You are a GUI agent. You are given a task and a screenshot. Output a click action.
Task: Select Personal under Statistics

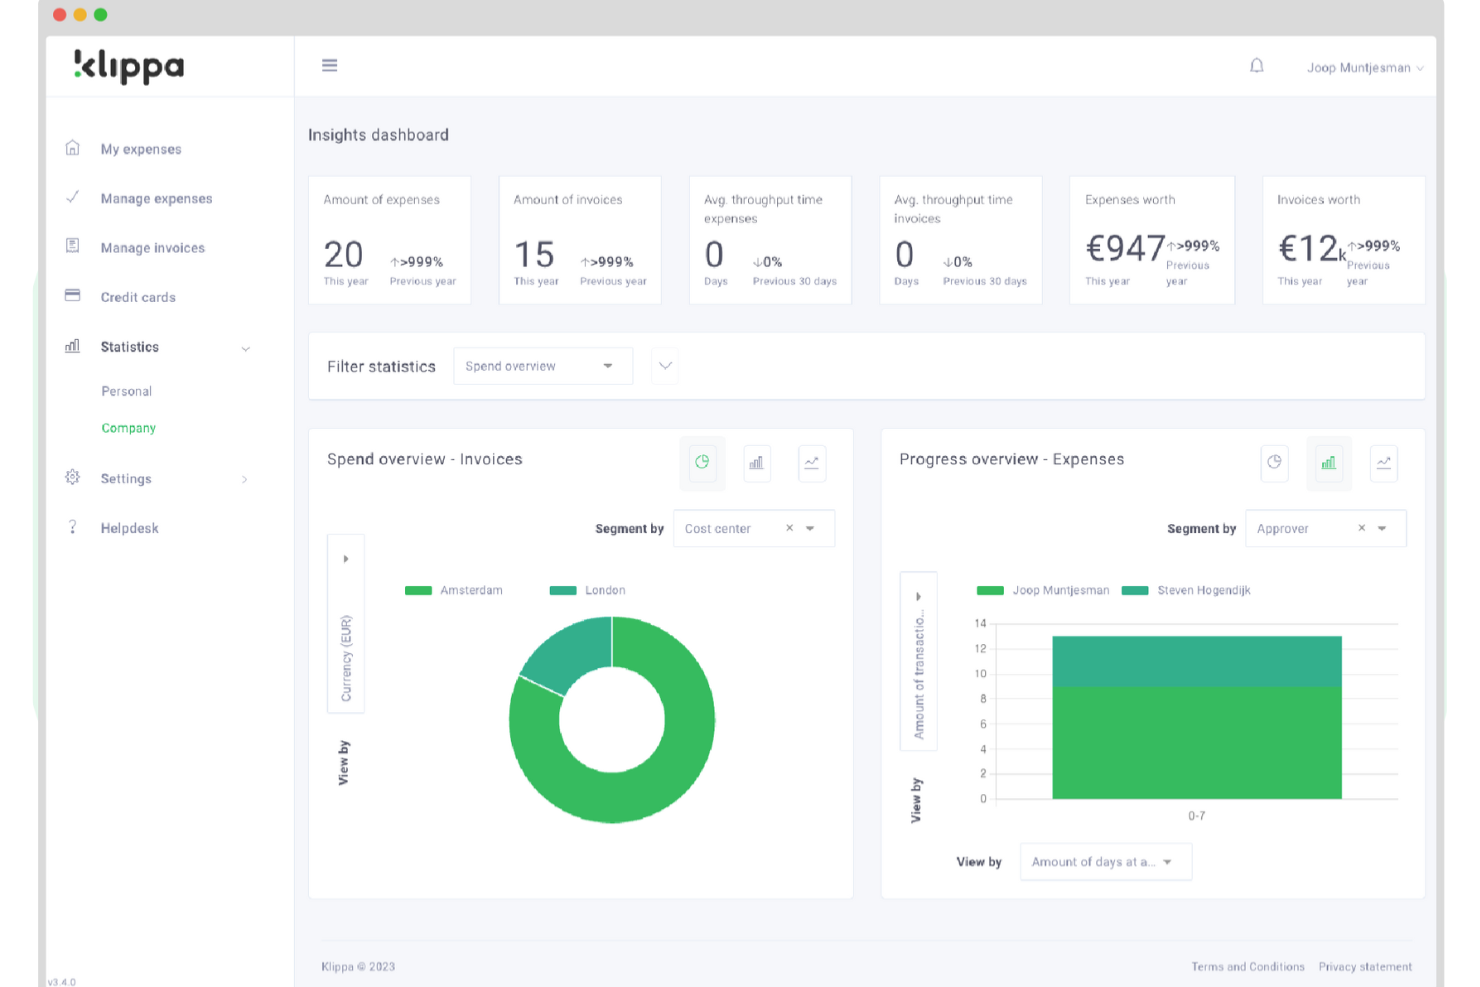[x=126, y=390]
